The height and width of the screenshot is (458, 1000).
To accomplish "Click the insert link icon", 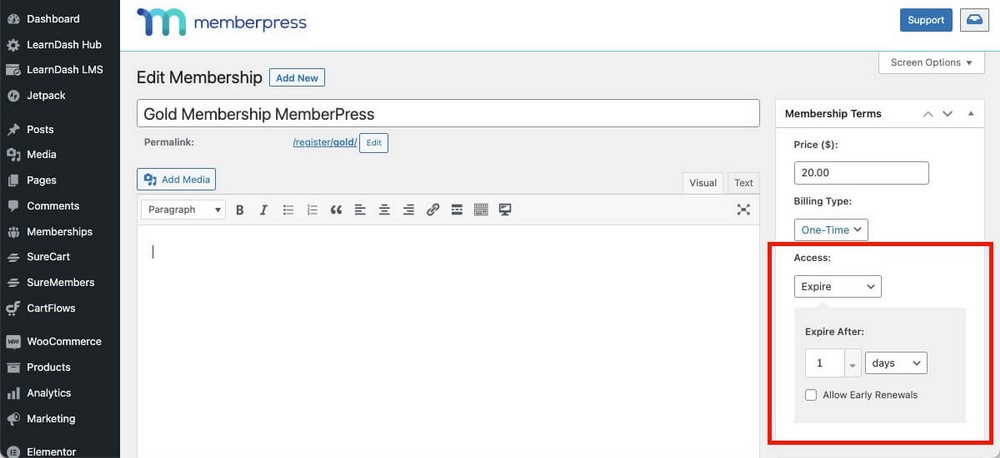I will (x=433, y=210).
